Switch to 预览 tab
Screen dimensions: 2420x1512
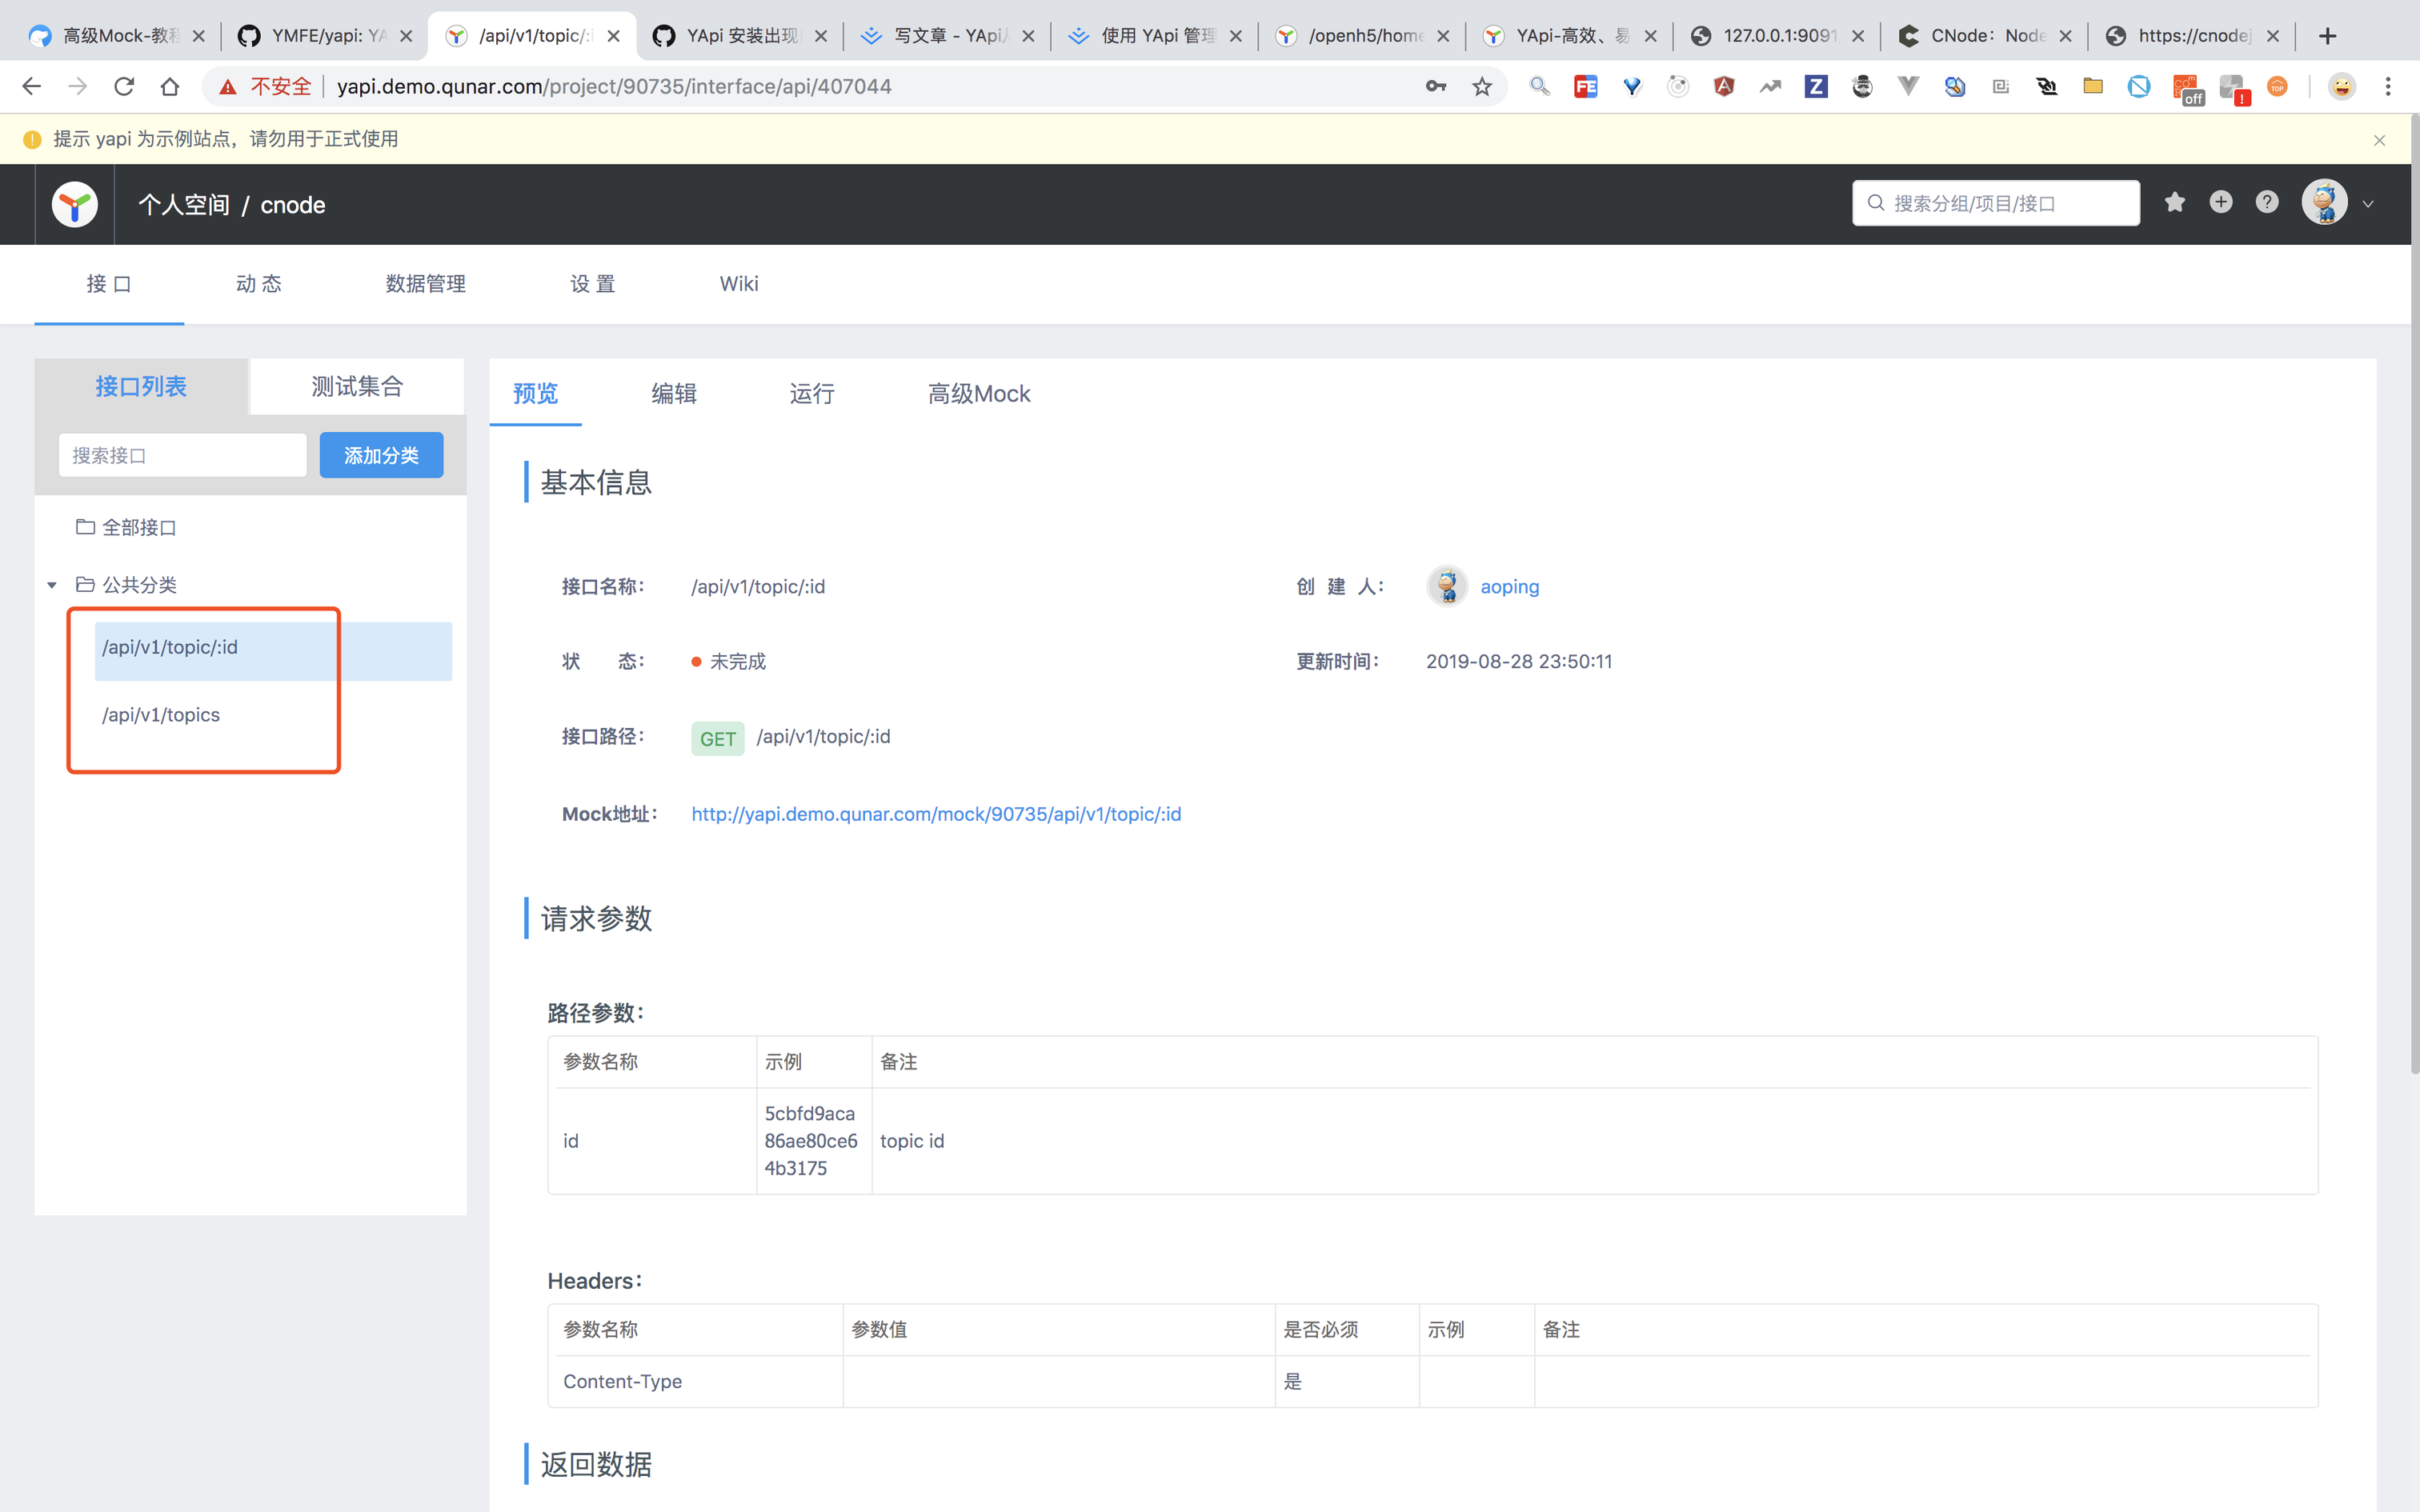pos(535,394)
